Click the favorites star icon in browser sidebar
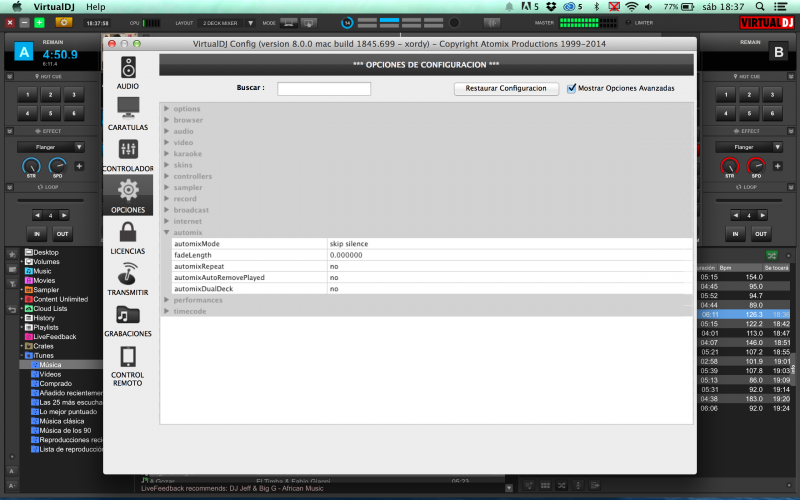800x500 pixels. coord(12,254)
